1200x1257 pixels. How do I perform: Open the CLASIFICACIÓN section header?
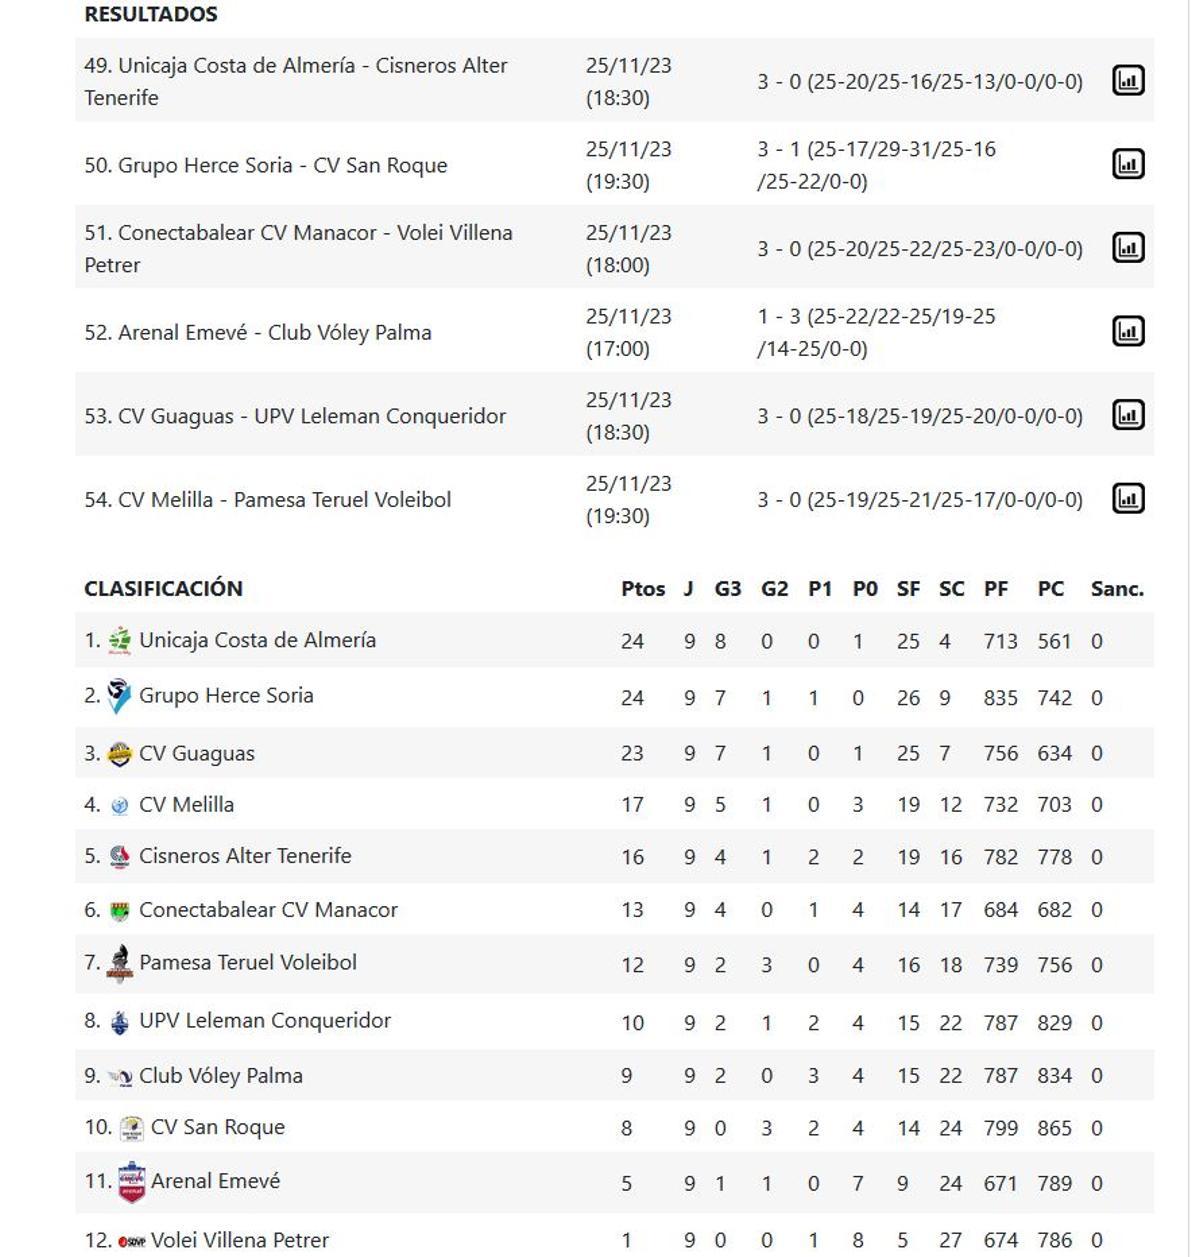(x=164, y=588)
